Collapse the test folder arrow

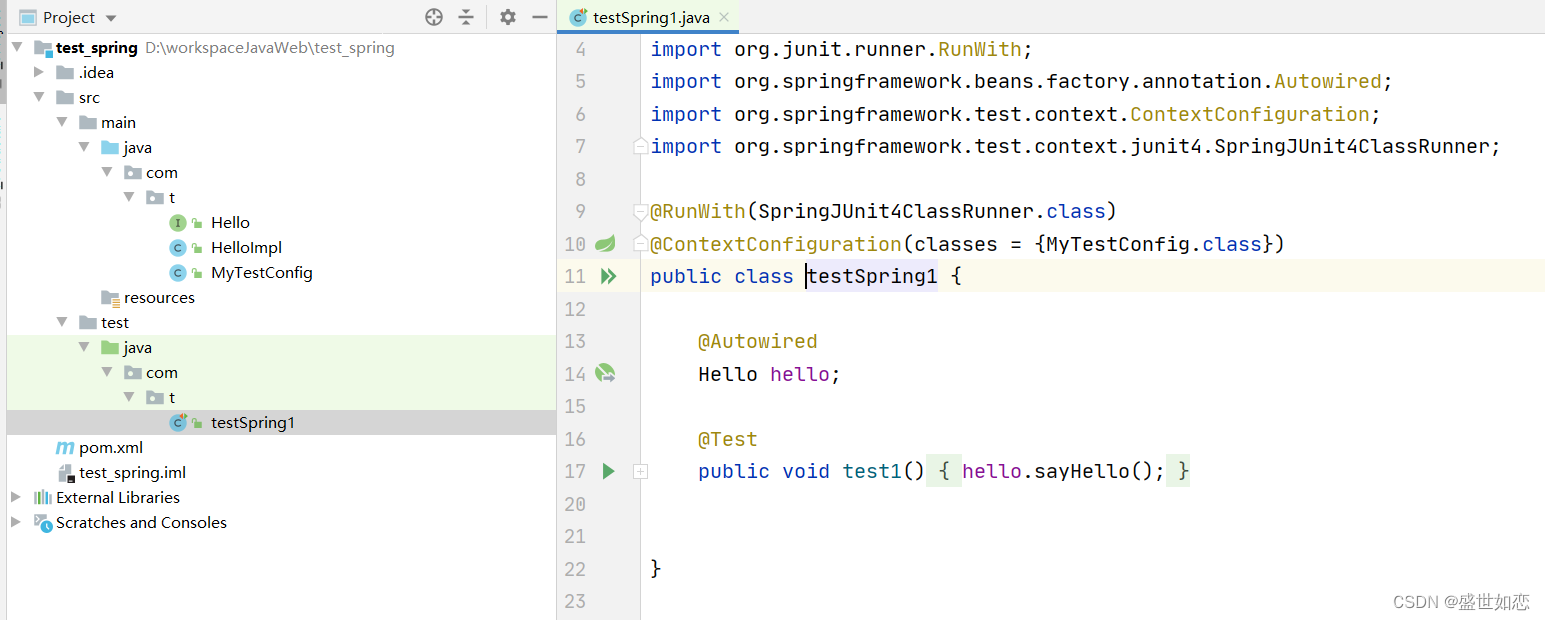point(62,322)
